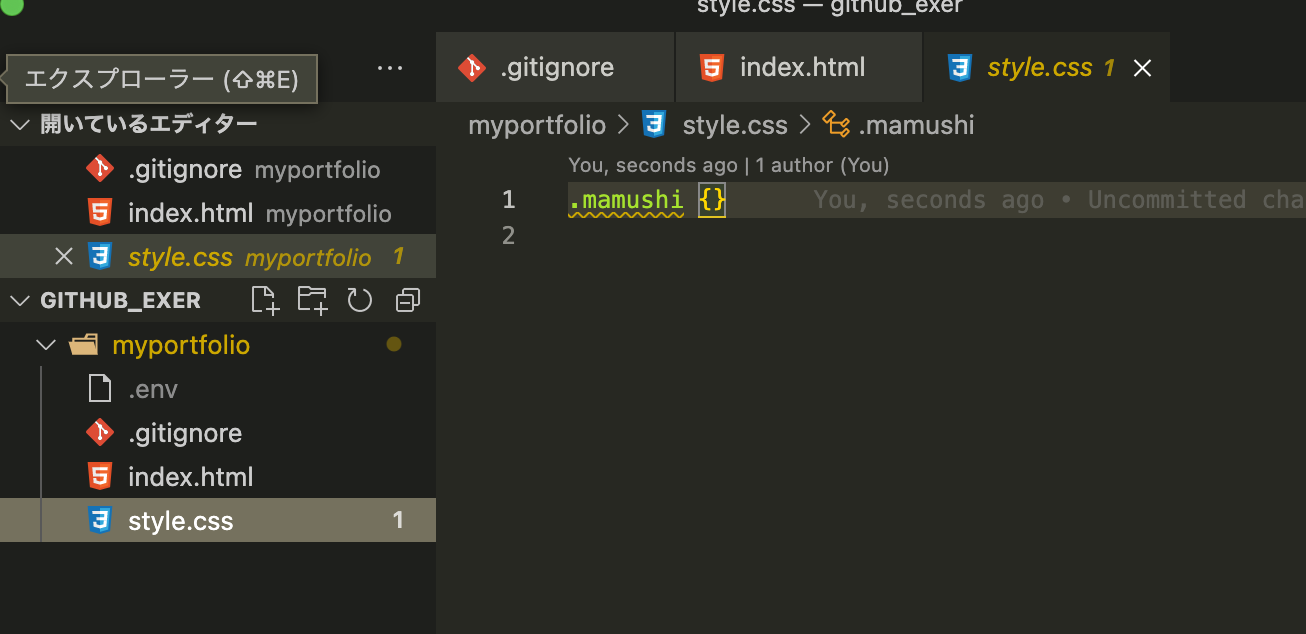This screenshot has width=1306, height=634.
Task: Click the change count badge on style.css
Action: pyautogui.click(x=397, y=520)
